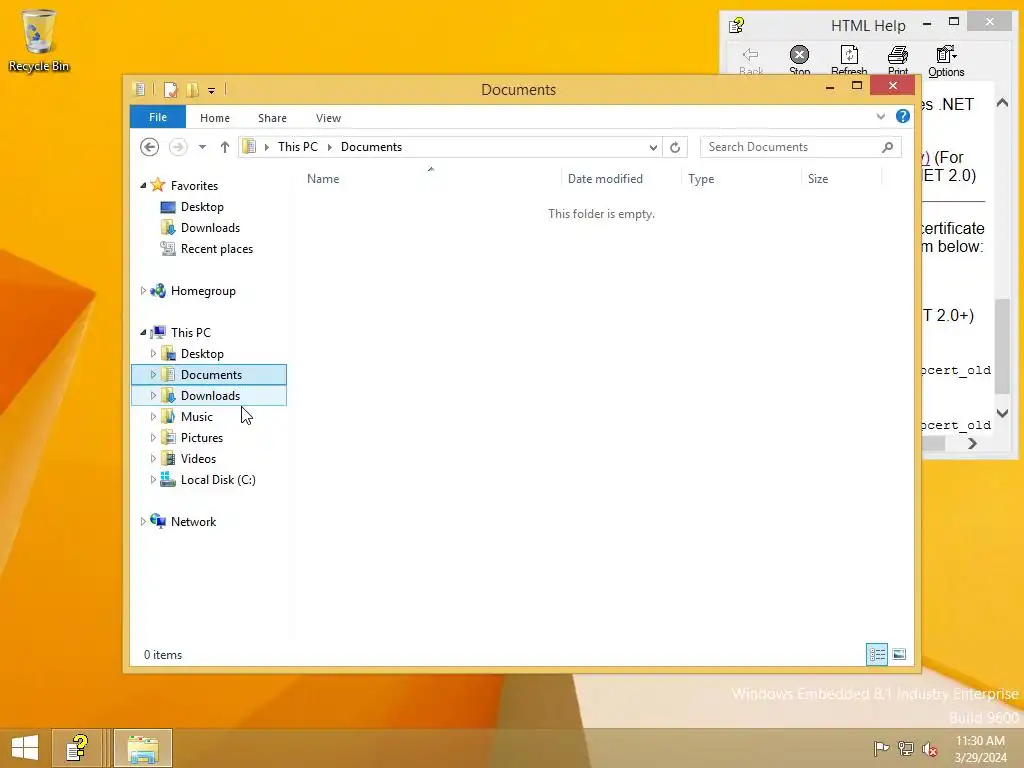
Task: Open Explorer help with the question mark icon
Action: click(903, 116)
